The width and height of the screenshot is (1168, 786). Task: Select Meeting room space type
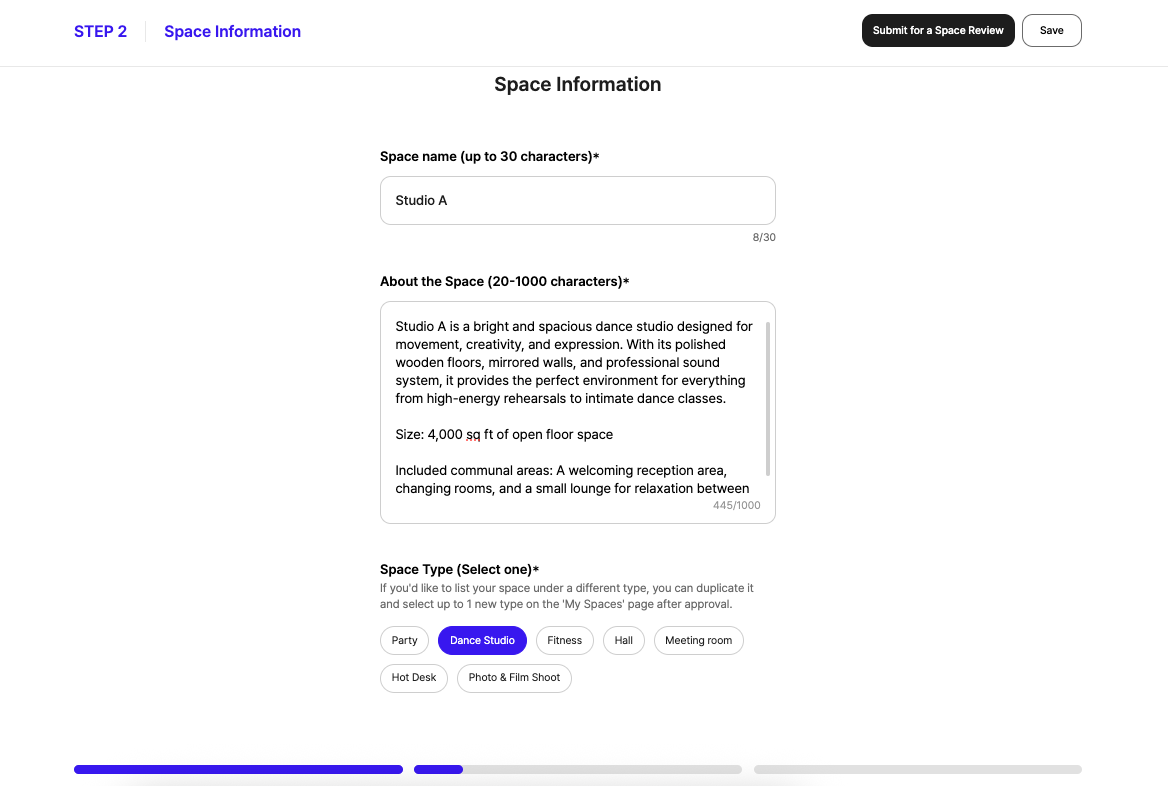click(x=699, y=640)
